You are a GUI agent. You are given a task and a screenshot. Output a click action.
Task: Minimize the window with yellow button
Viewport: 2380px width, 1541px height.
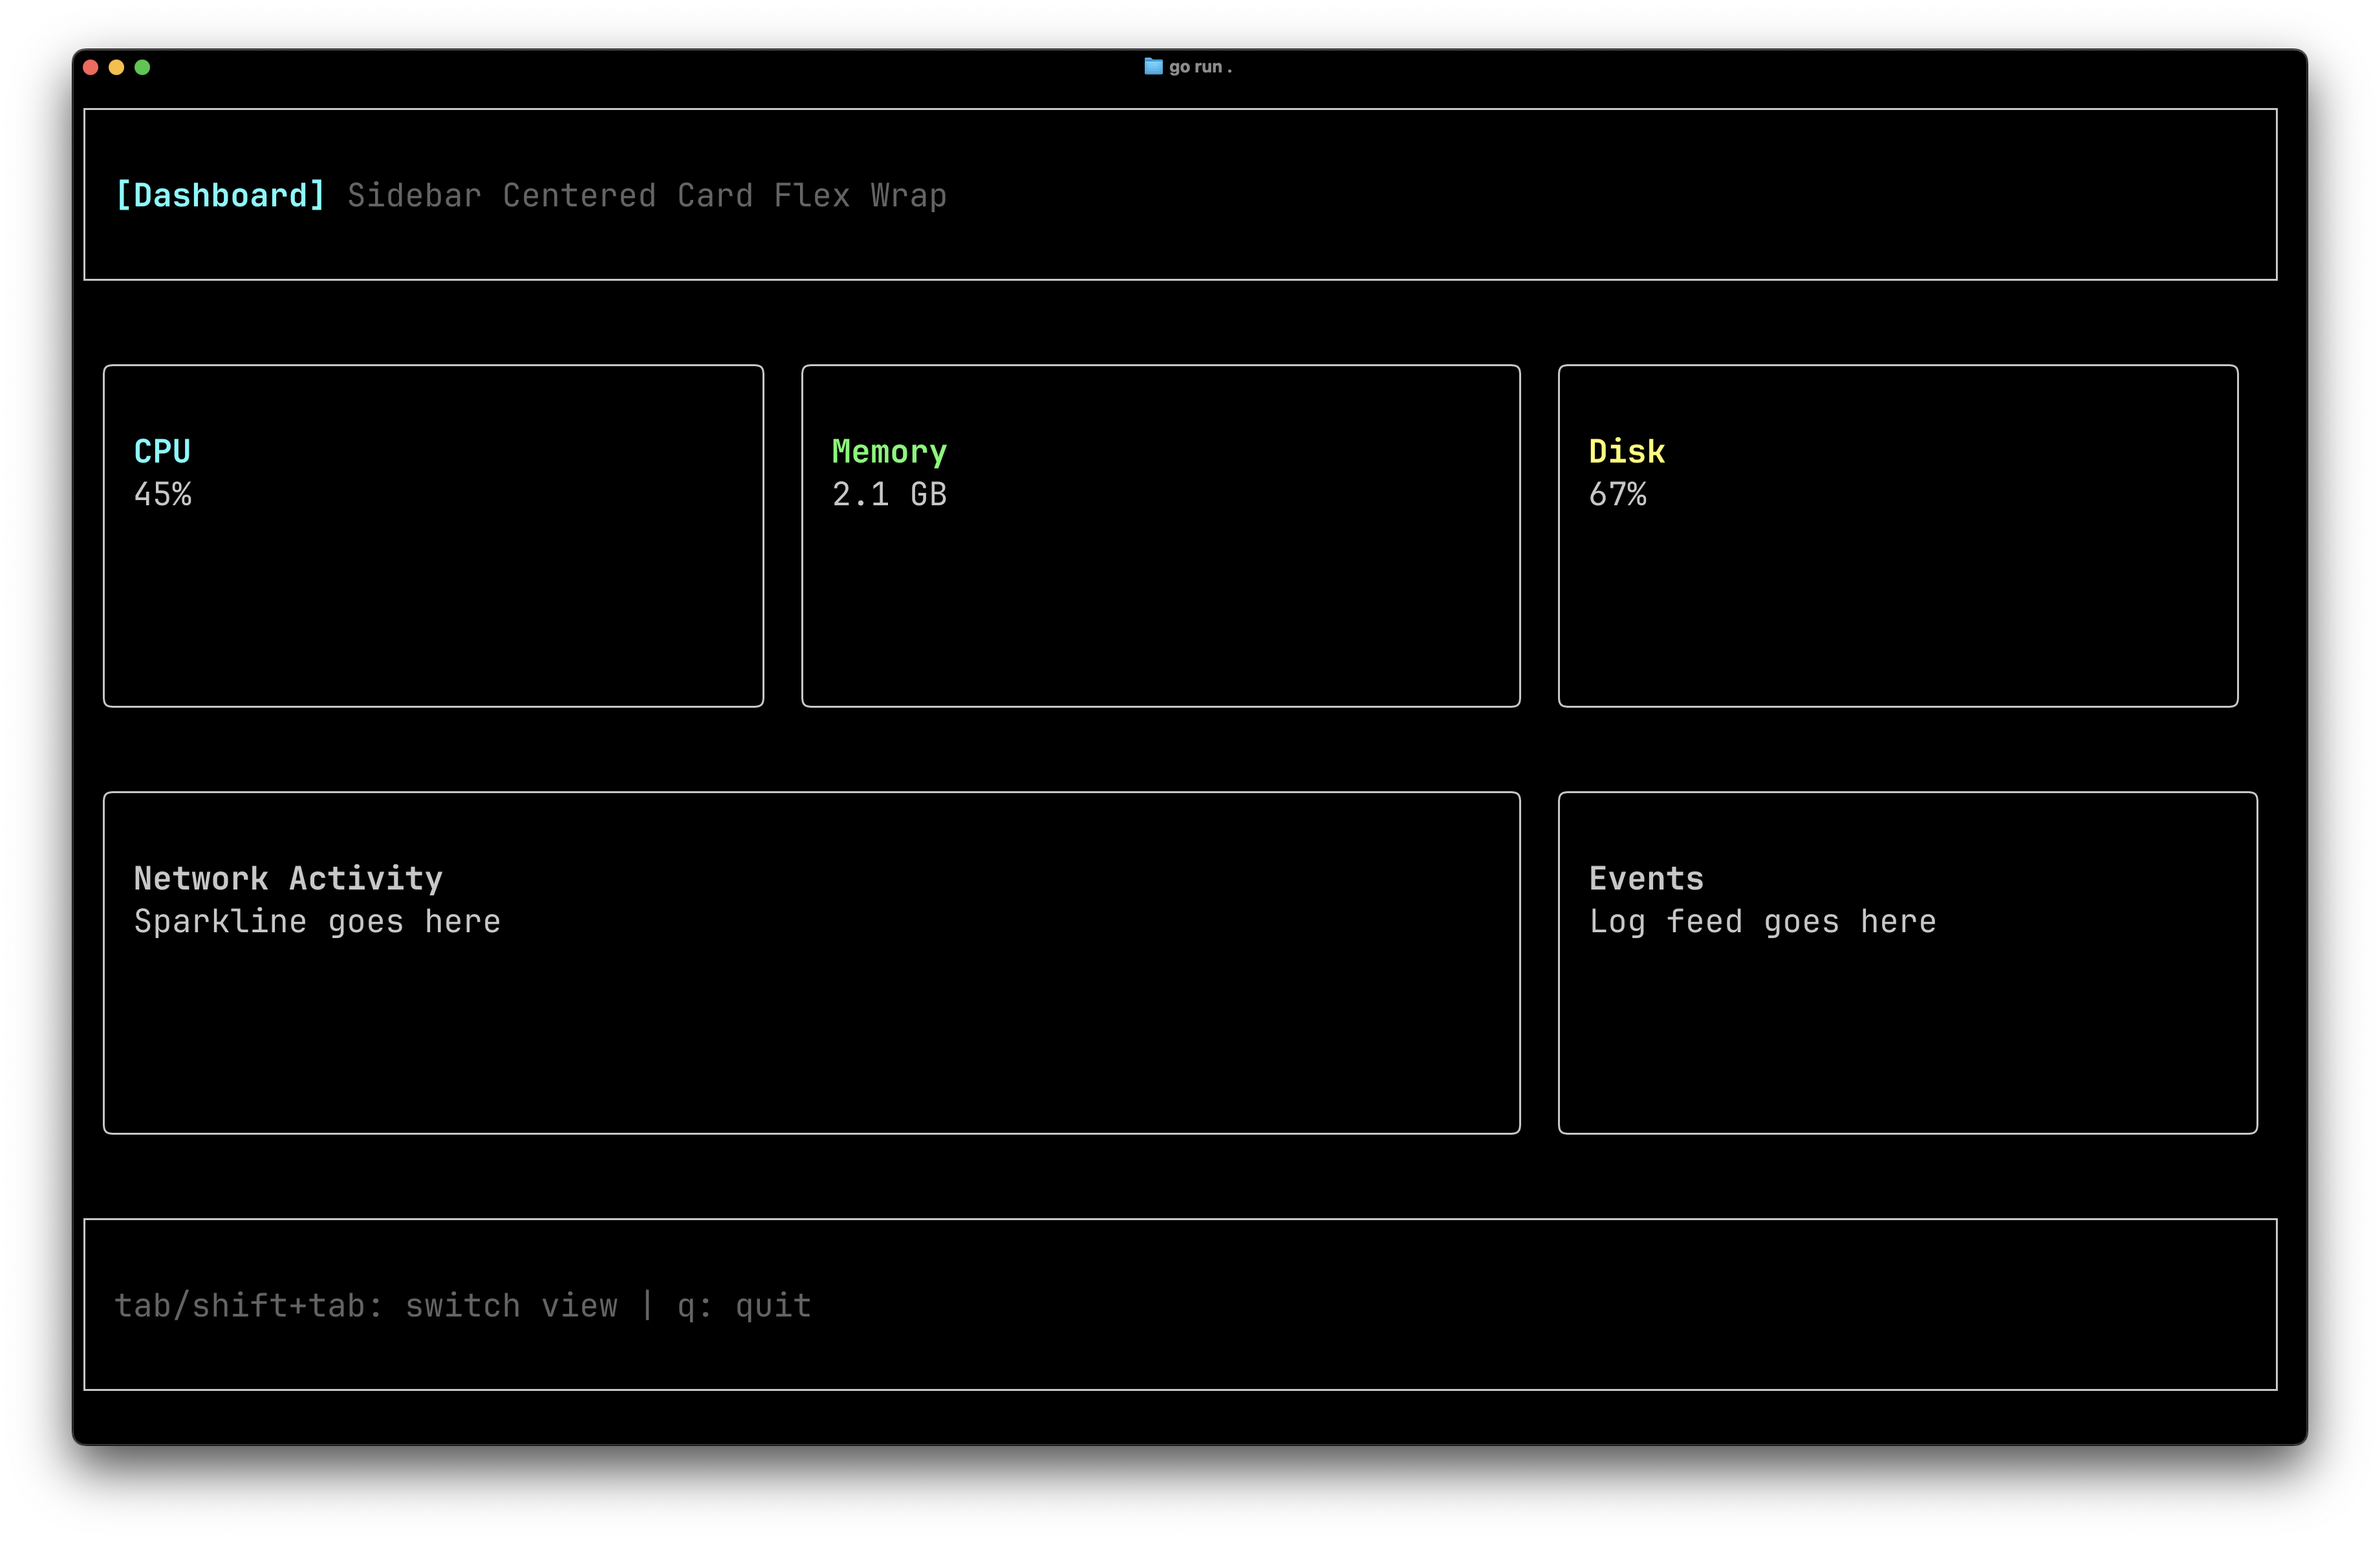click(x=116, y=67)
